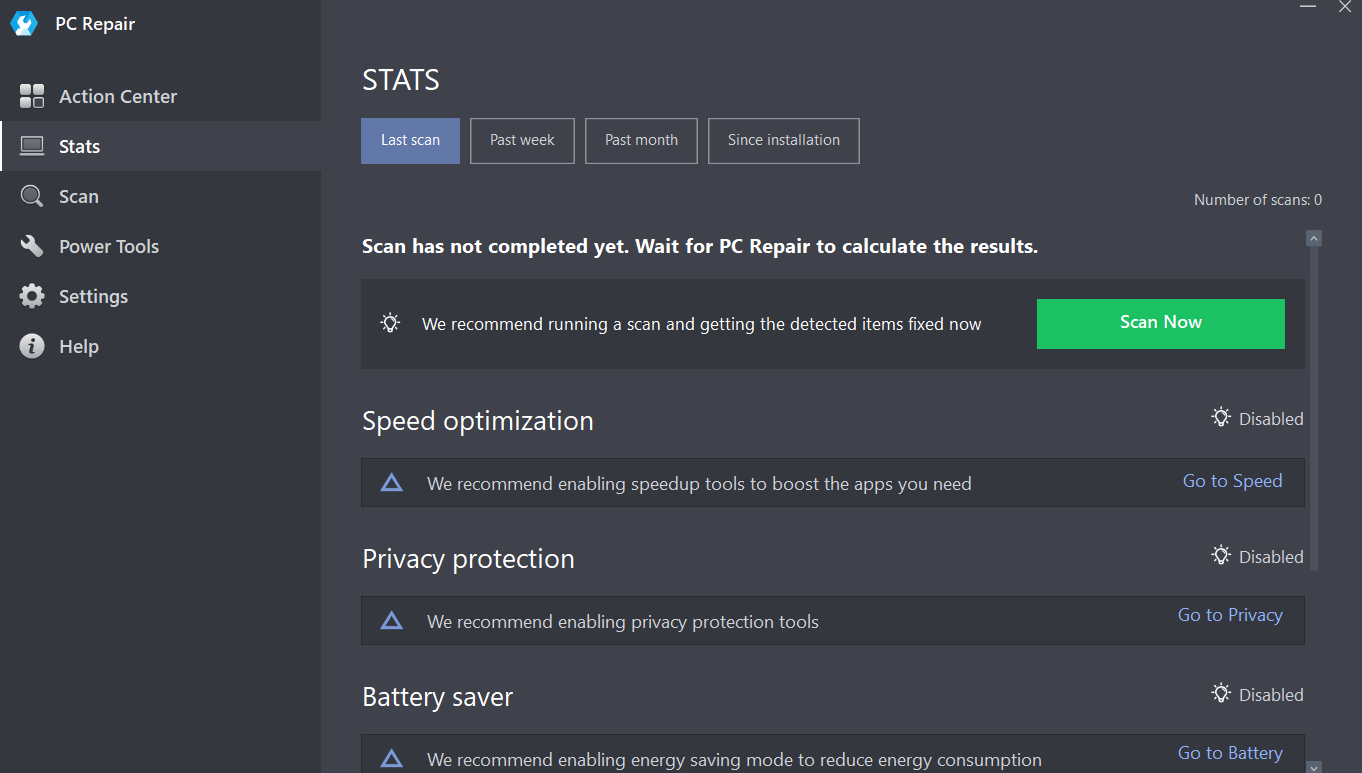Viewport: 1362px width, 773px height.
Task: Follow the Go to Speed link
Action: pos(1232,481)
